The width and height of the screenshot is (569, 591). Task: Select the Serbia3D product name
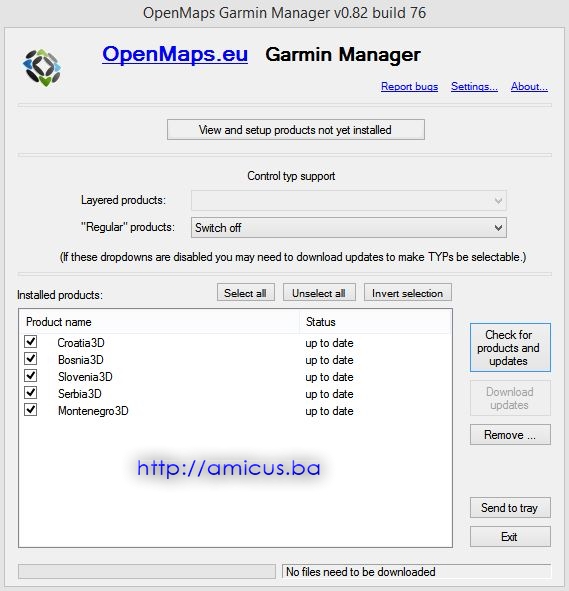pyautogui.click(x=80, y=393)
